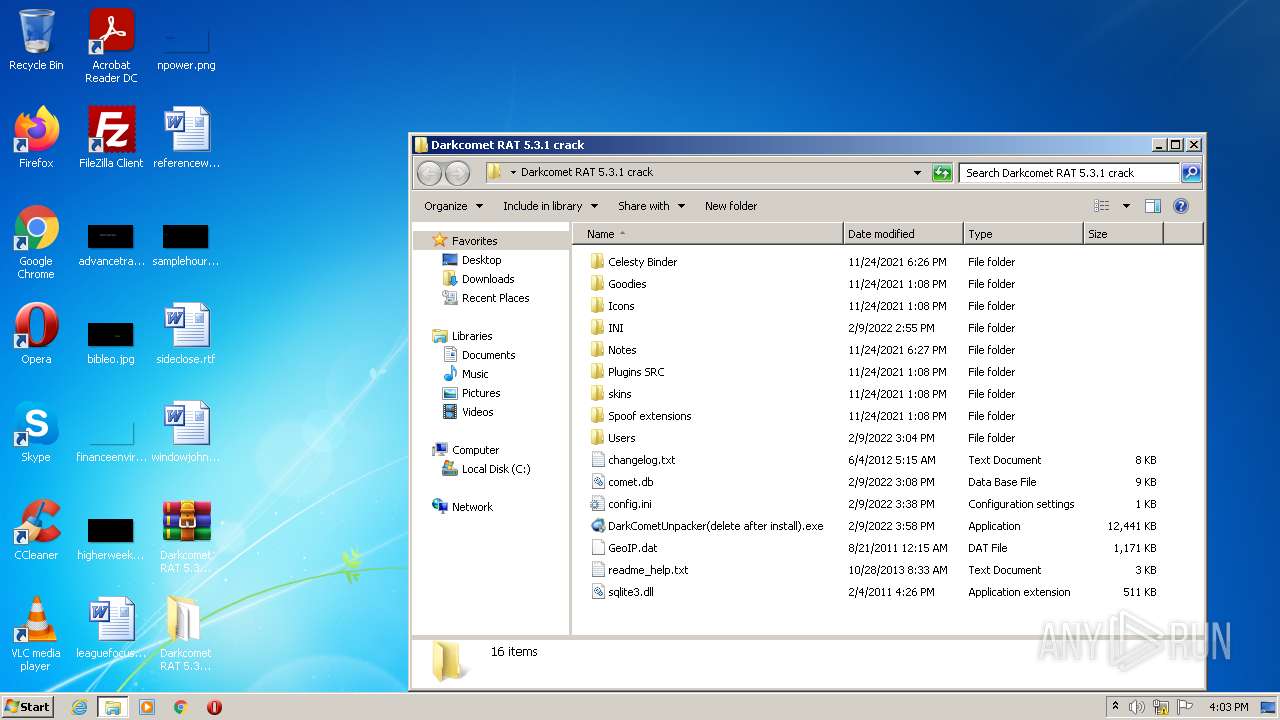
Task: Select Favorites in navigation pane
Action: coord(474,241)
